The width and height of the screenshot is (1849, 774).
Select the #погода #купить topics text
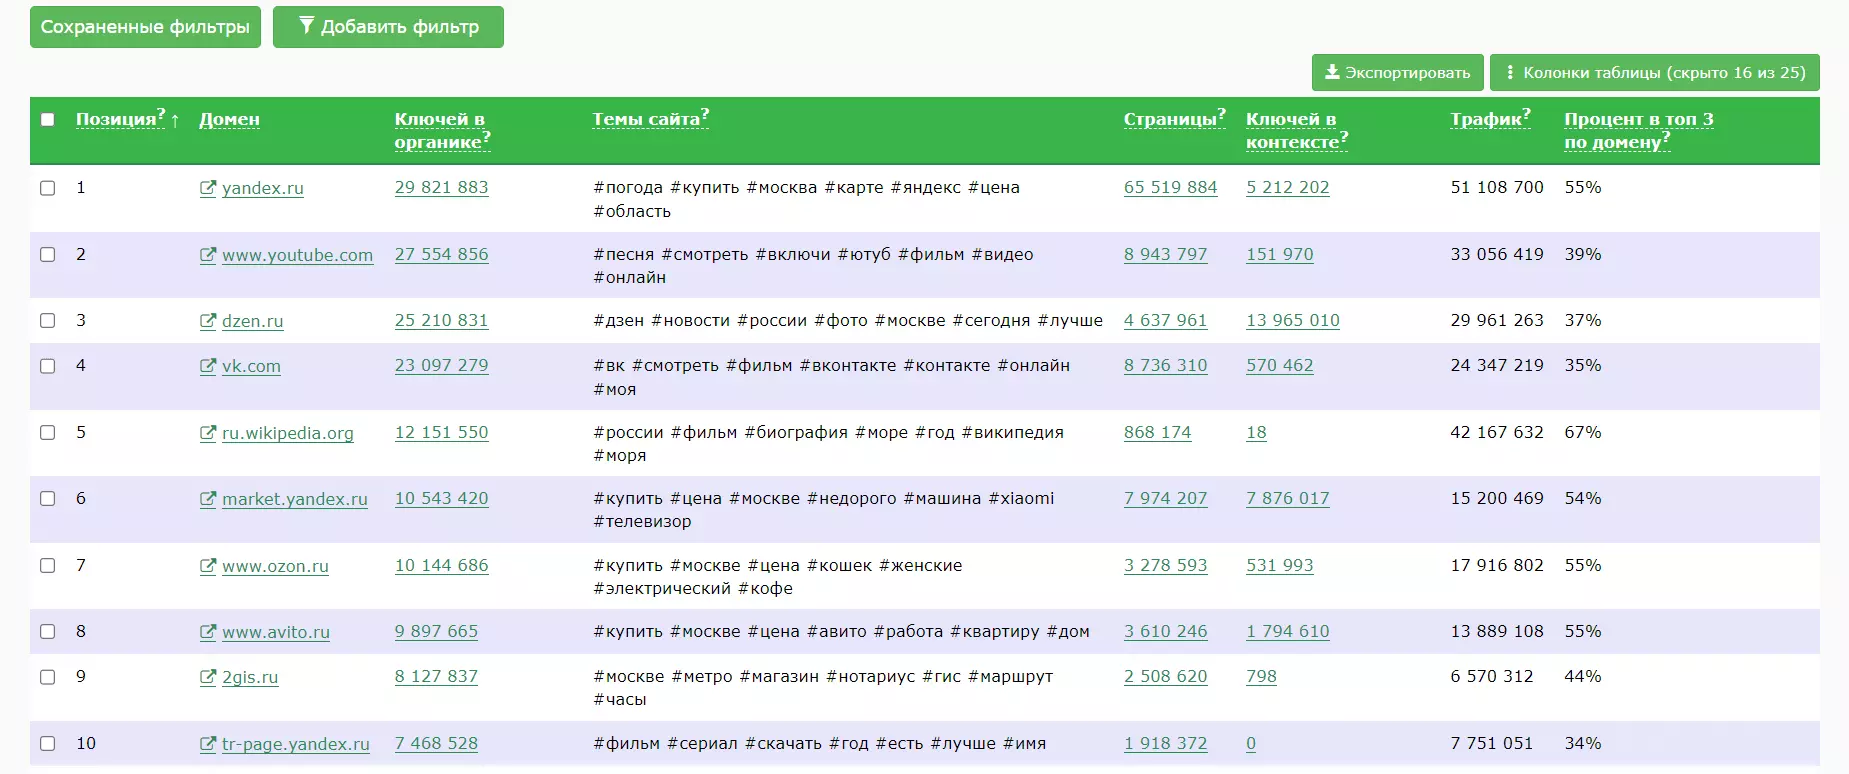click(x=806, y=199)
